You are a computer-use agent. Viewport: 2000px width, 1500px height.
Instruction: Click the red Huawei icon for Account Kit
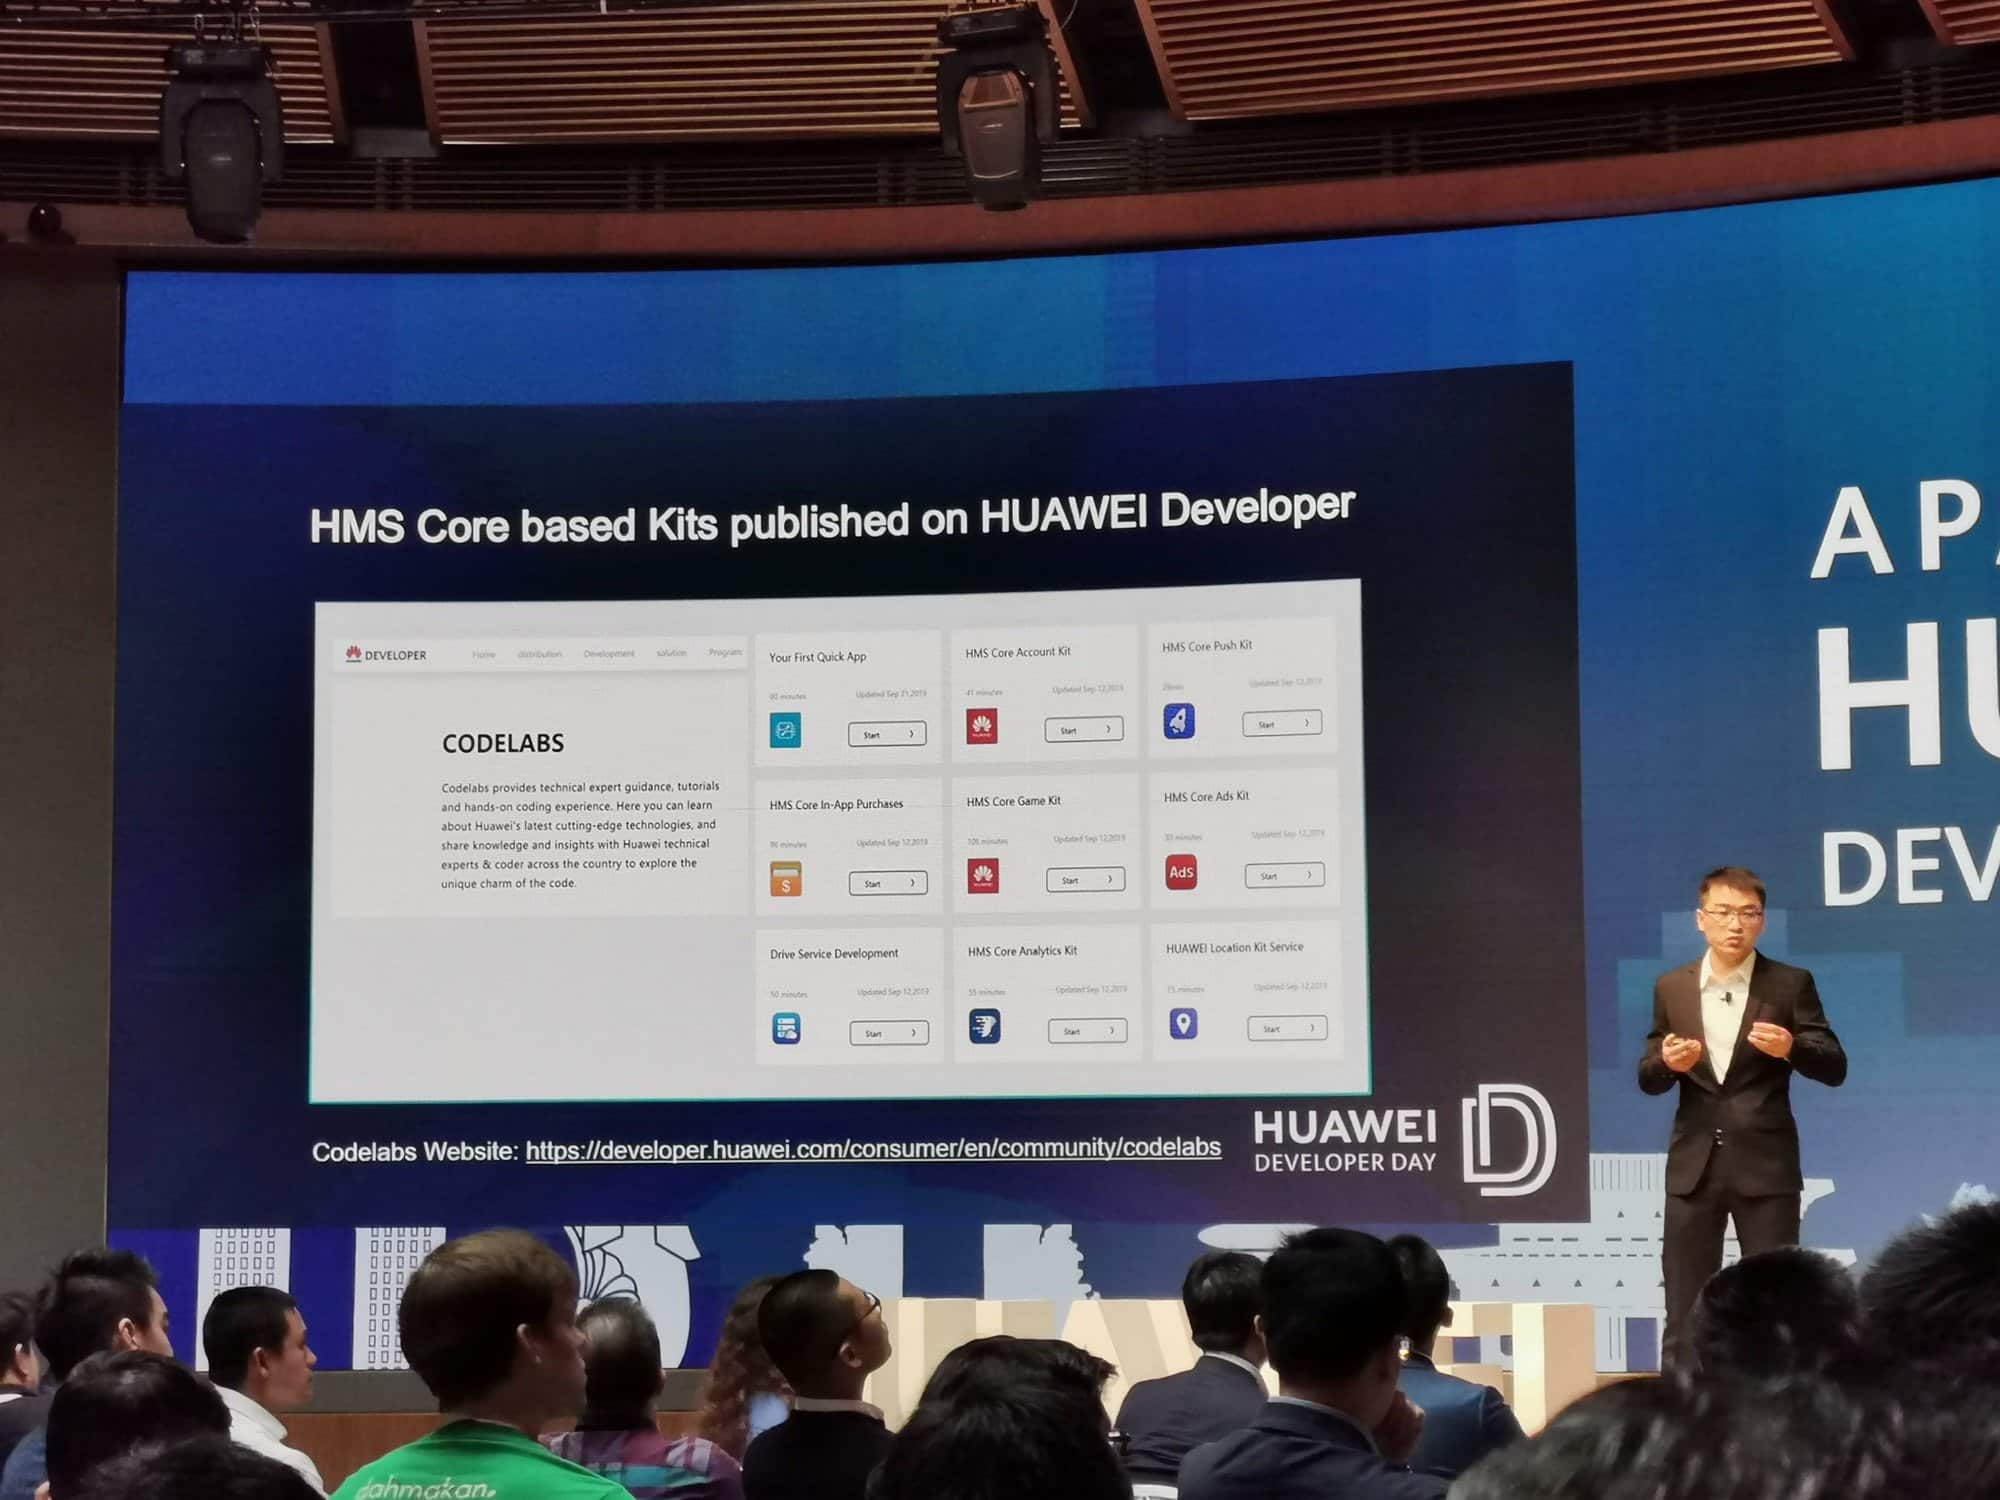[981, 727]
